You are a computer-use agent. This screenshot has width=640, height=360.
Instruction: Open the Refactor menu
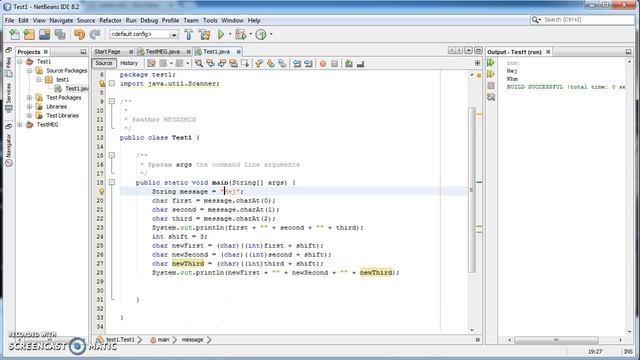pyautogui.click(x=110, y=20)
